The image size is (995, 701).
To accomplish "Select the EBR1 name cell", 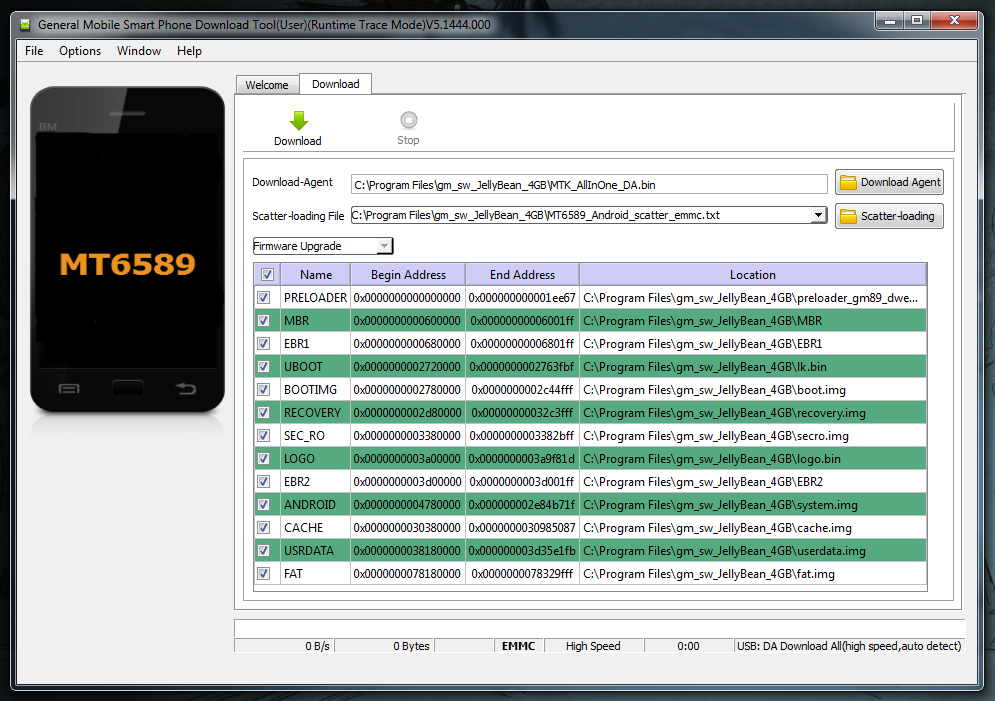I will (x=316, y=344).
